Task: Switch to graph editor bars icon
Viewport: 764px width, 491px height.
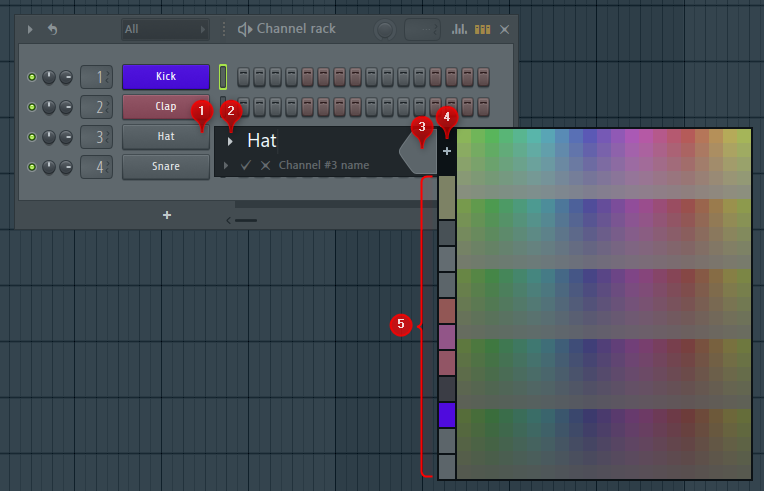Action: point(460,30)
